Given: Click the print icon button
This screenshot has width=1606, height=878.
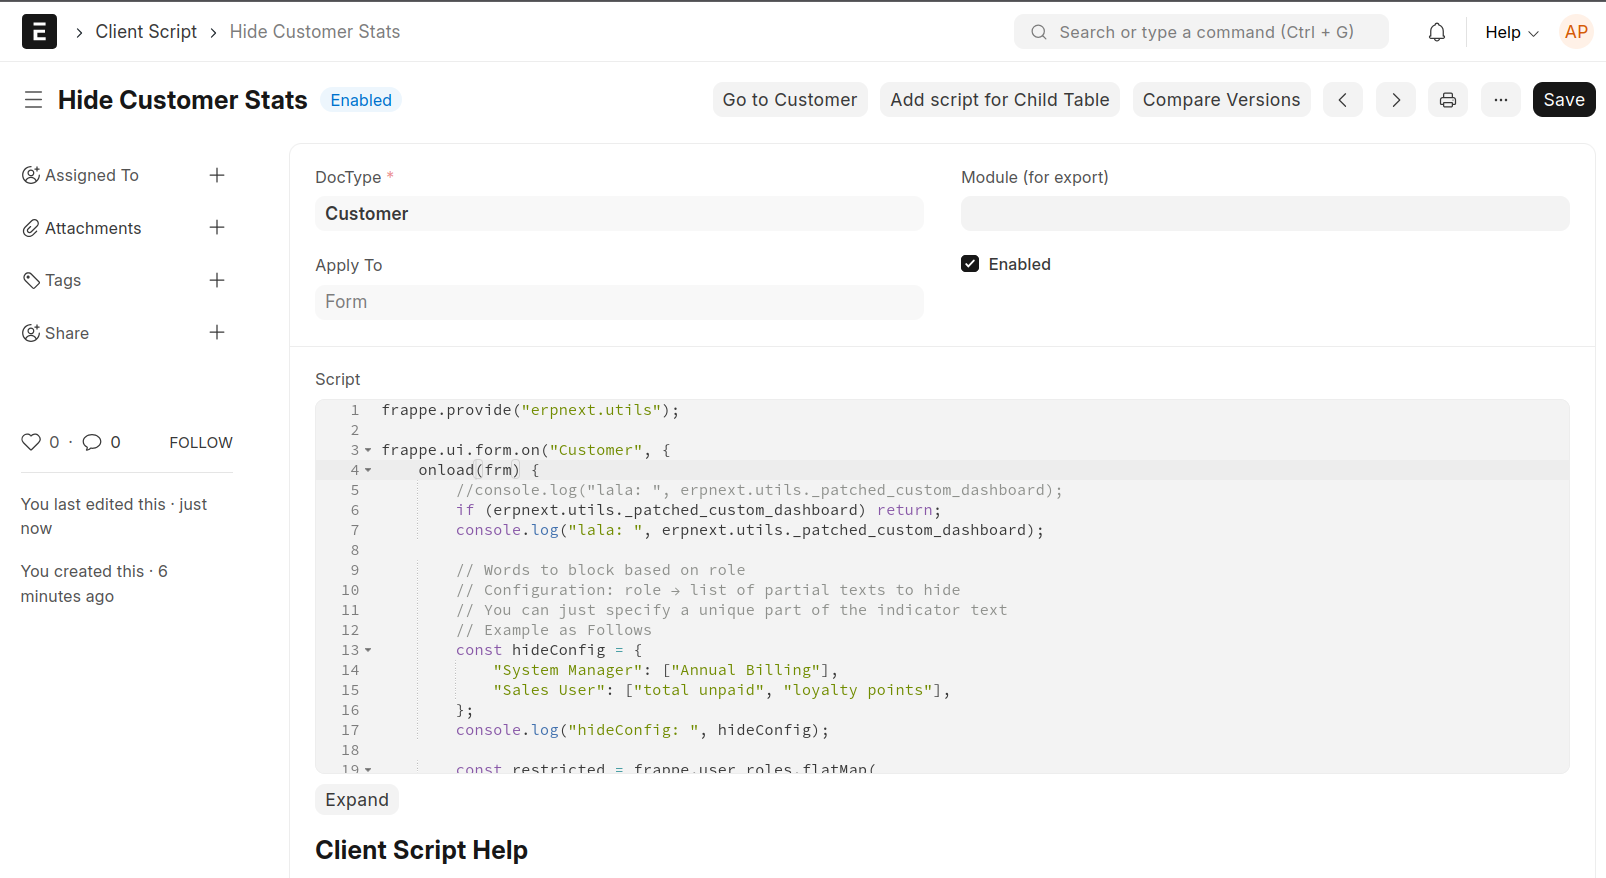Looking at the screenshot, I should click(x=1447, y=100).
